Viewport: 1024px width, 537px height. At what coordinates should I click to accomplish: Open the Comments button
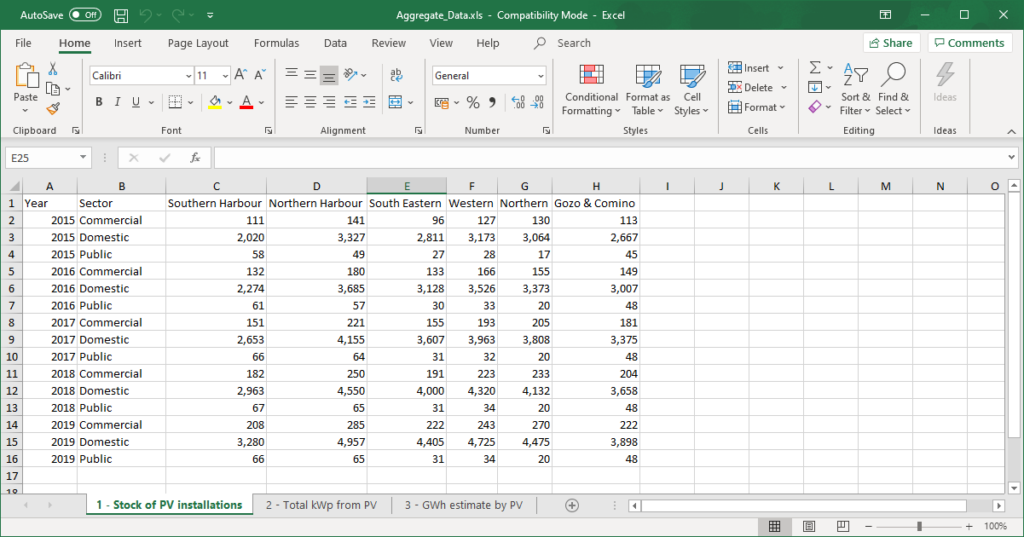click(x=969, y=43)
